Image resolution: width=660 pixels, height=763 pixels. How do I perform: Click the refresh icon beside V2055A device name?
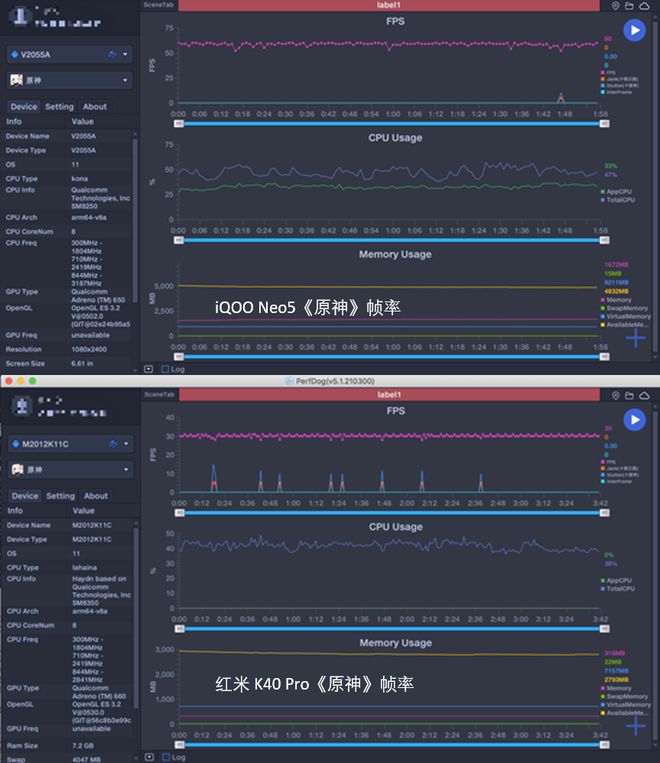point(112,54)
